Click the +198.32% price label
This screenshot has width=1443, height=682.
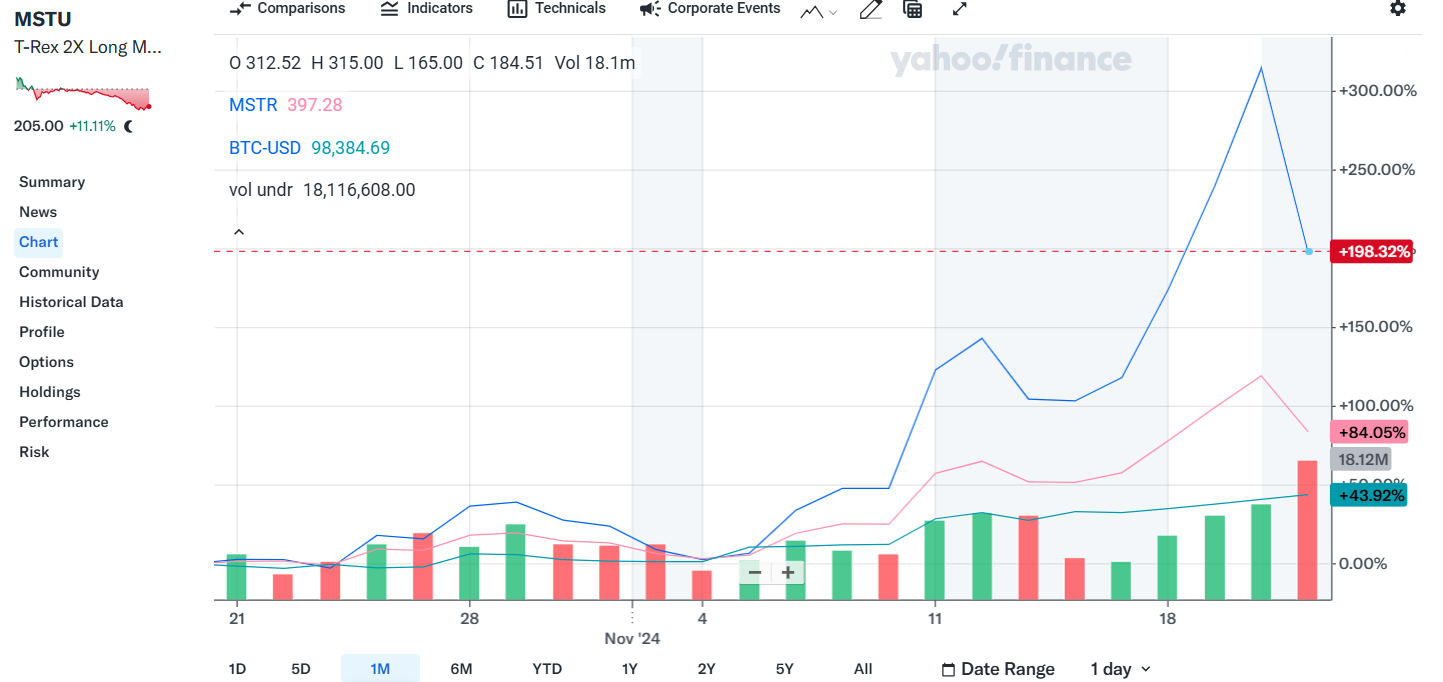pyautogui.click(x=1371, y=251)
